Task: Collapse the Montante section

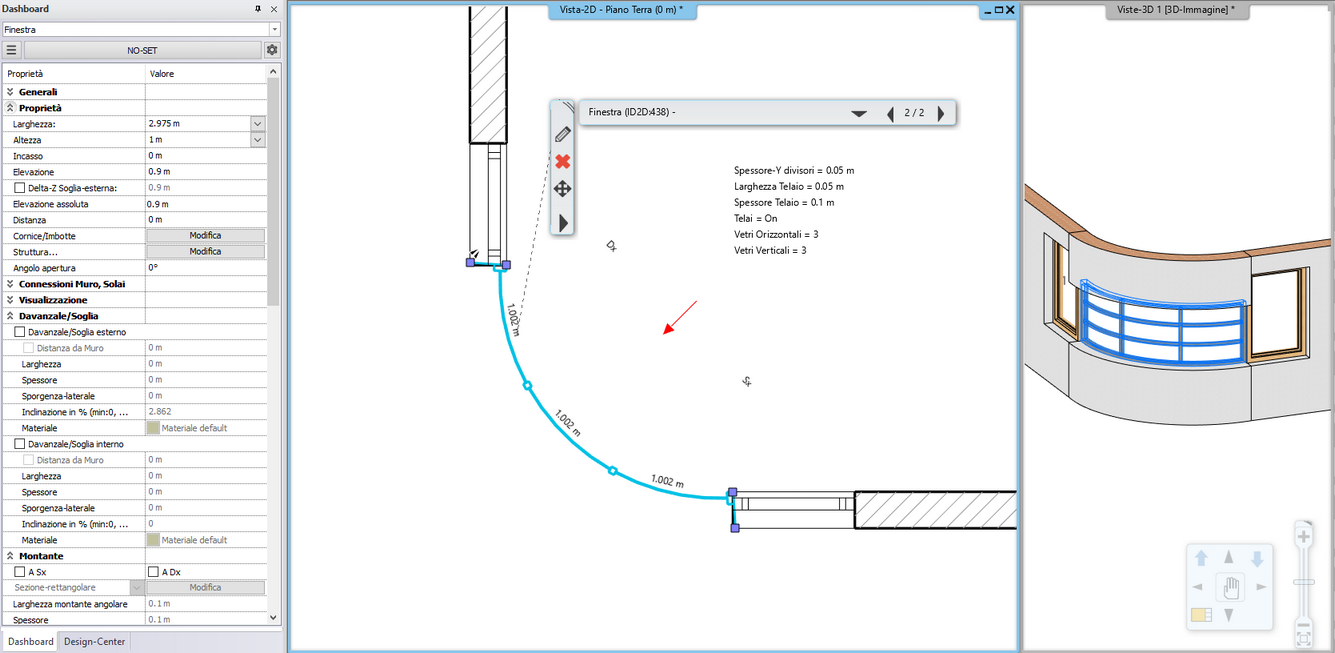Action: [10, 556]
